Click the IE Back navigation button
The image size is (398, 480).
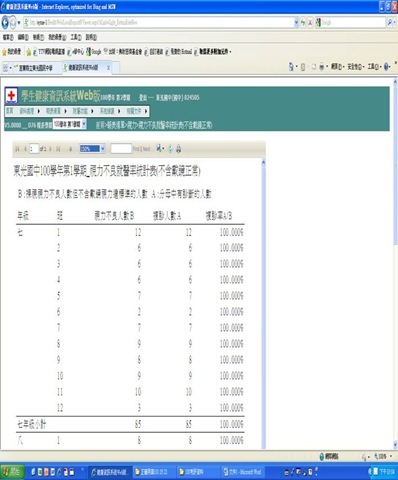(5, 23)
